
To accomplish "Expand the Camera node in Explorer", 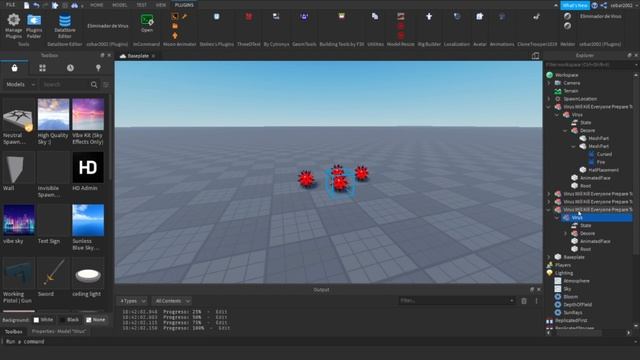I will click(549, 83).
